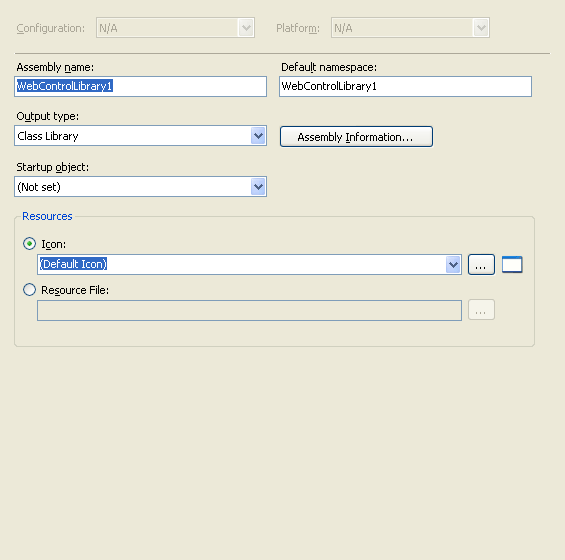Click the Icon label text
The image size is (565, 560).
click(x=54, y=244)
